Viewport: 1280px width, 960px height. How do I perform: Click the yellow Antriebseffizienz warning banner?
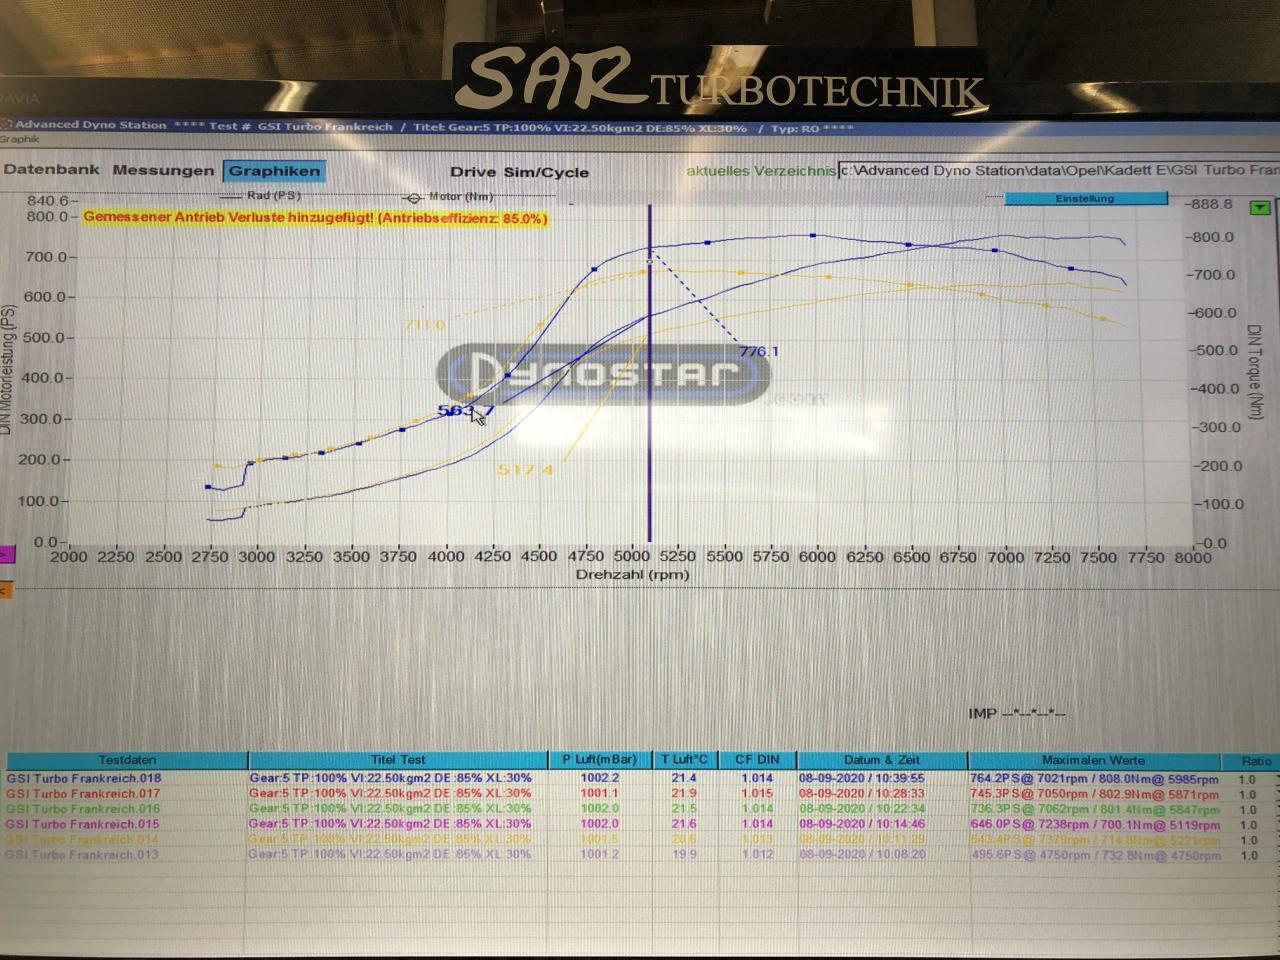pyautogui.click(x=316, y=217)
